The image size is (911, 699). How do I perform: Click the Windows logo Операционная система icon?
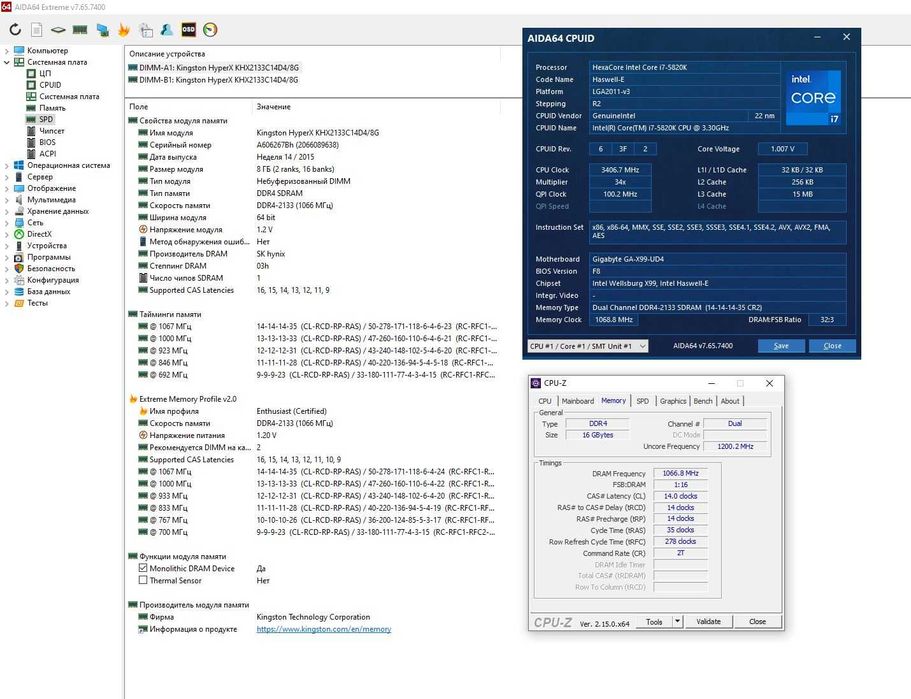(x=19, y=166)
